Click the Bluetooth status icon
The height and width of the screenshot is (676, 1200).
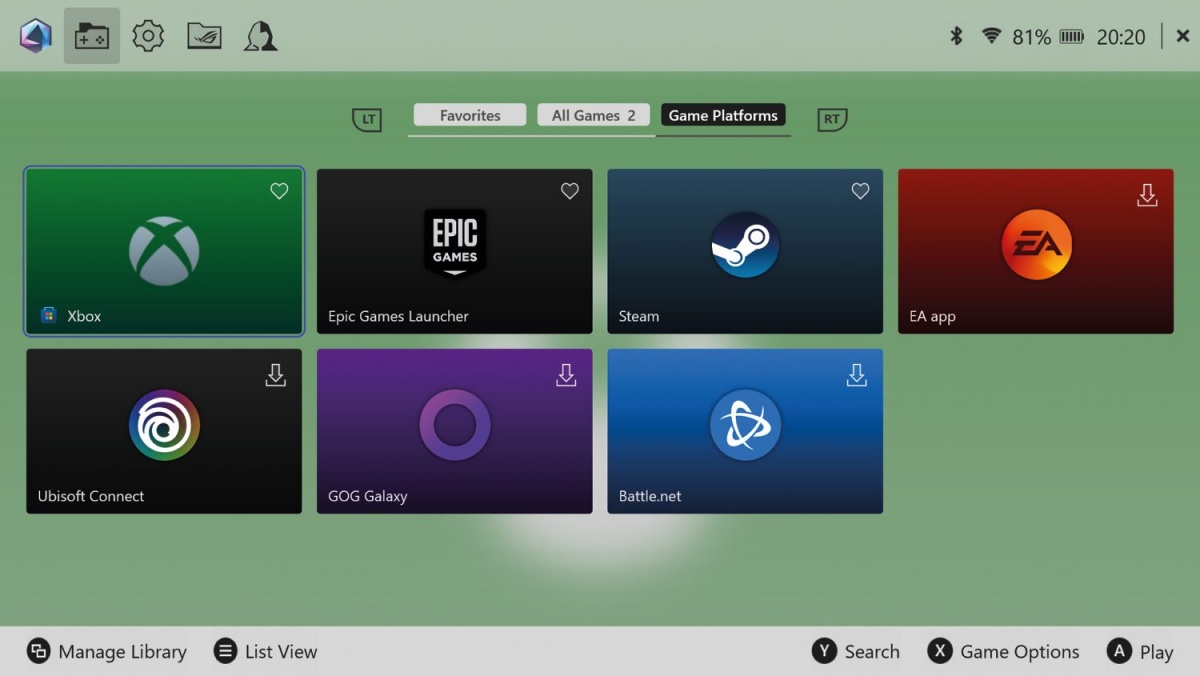(956, 37)
